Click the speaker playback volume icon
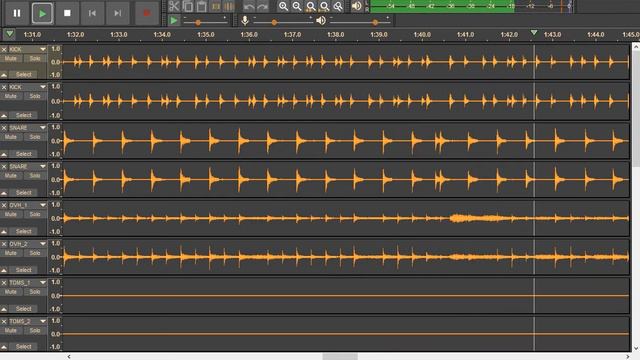The height and width of the screenshot is (360, 640). click(321, 20)
